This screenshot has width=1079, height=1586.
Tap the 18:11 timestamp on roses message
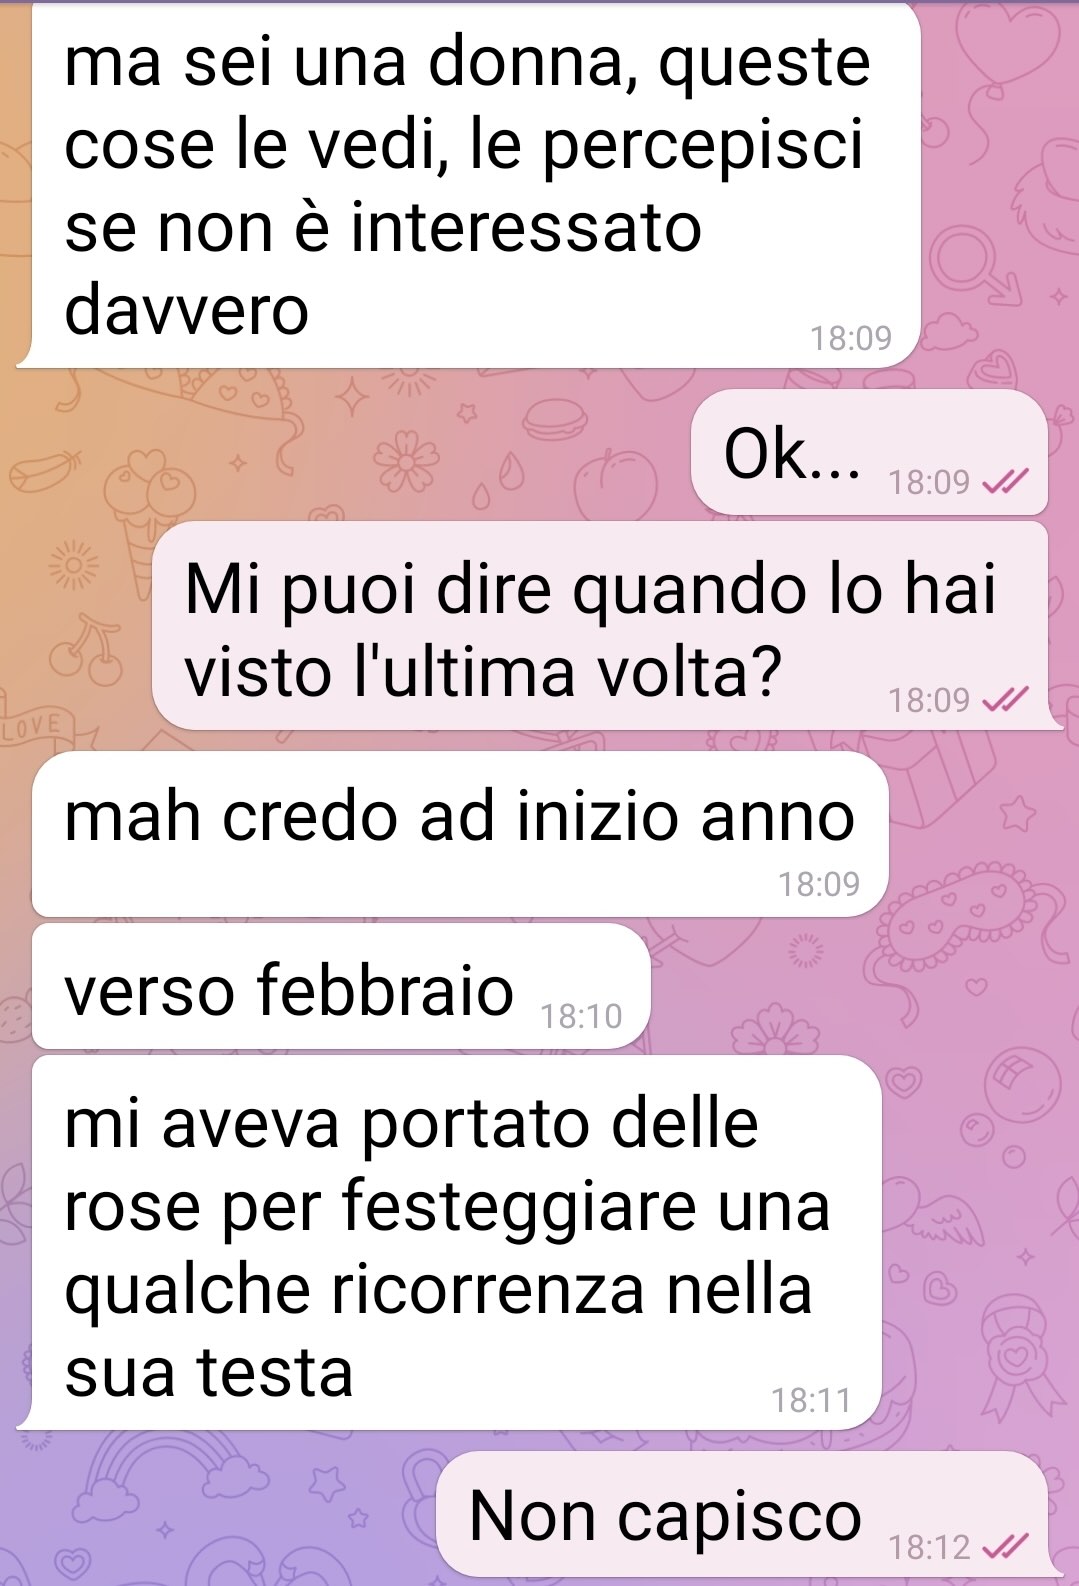coord(811,1400)
